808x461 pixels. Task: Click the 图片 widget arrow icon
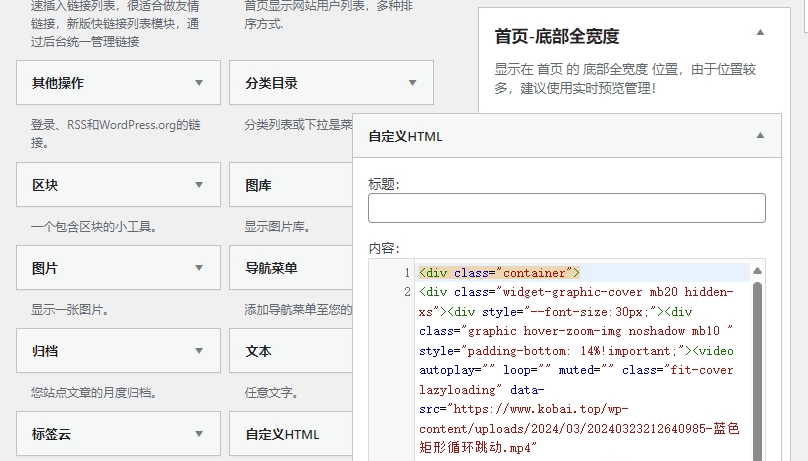tap(199, 269)
